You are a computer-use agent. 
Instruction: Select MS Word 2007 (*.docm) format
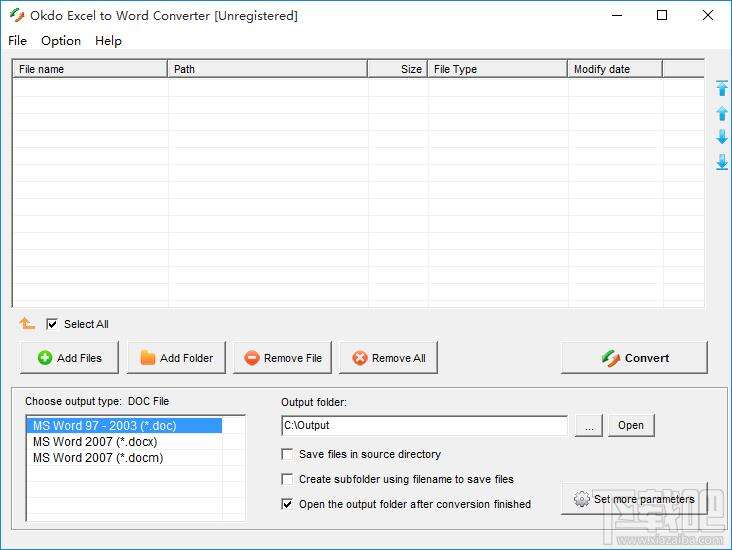(x=124, y=458)
